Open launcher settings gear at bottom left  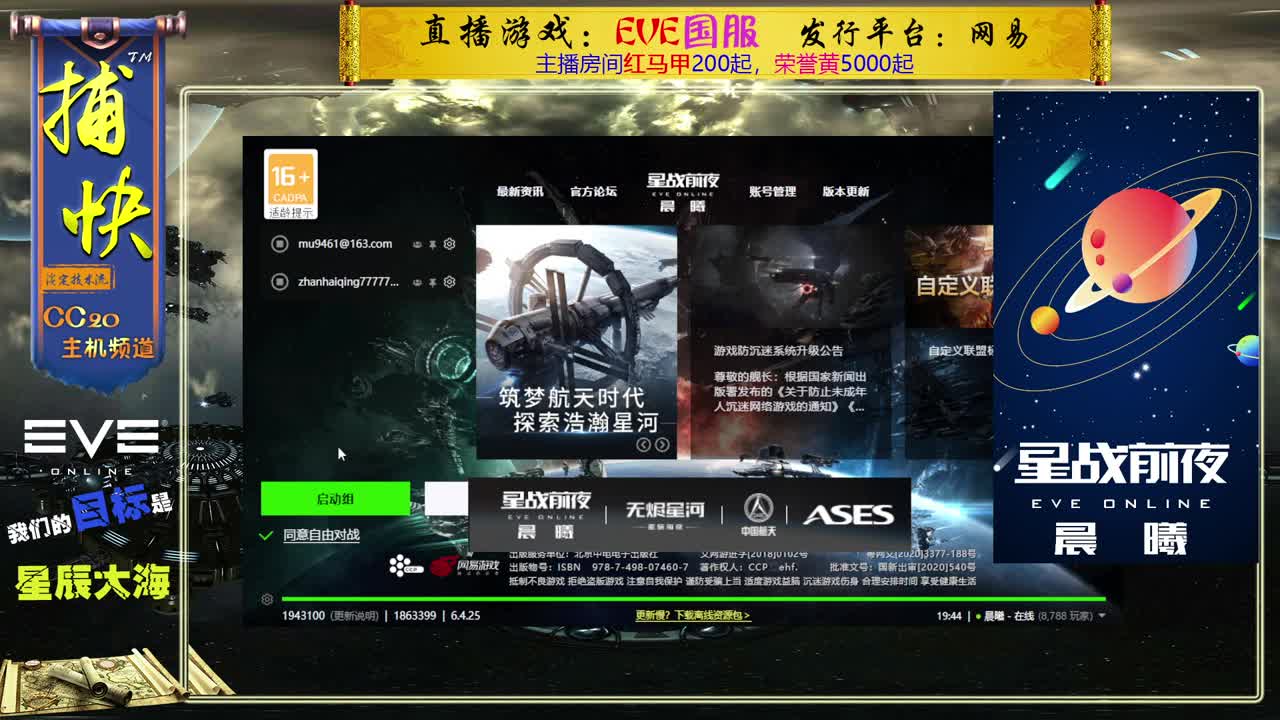(x=267, y=599)
